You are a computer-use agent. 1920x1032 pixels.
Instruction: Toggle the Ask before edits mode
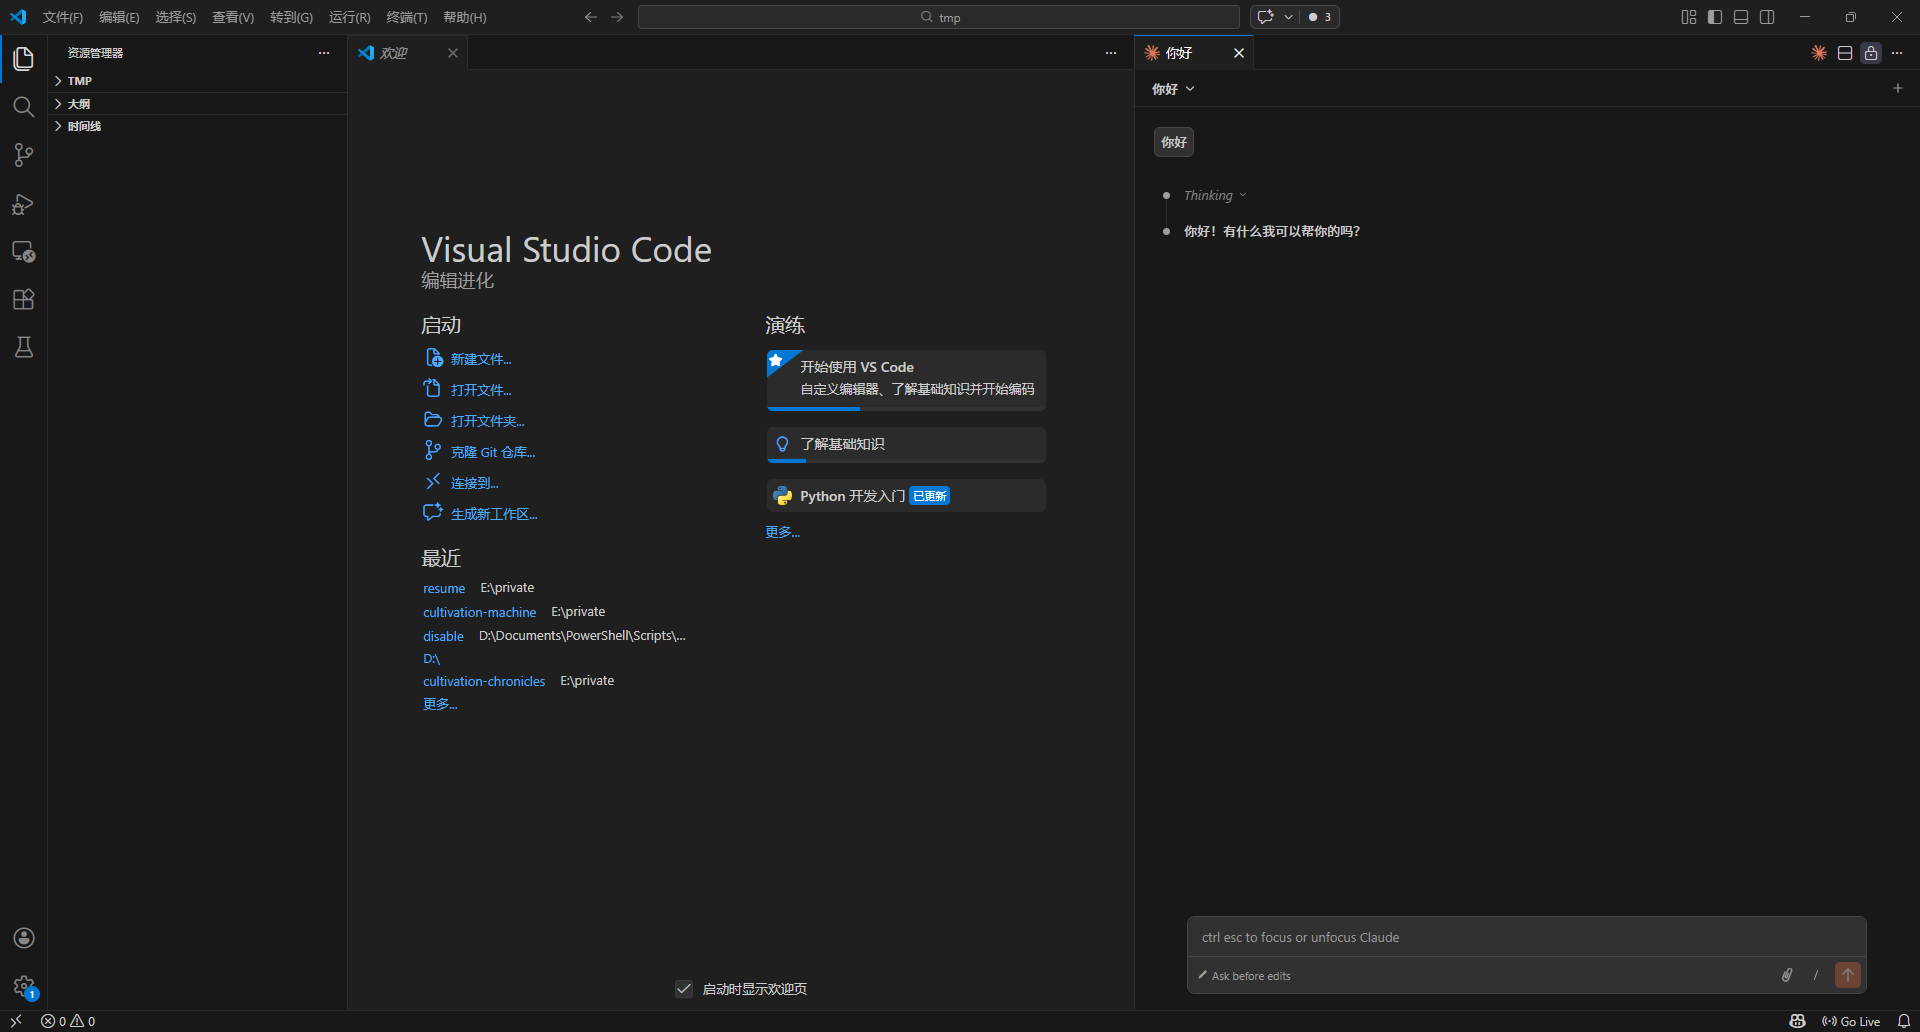1244,976
